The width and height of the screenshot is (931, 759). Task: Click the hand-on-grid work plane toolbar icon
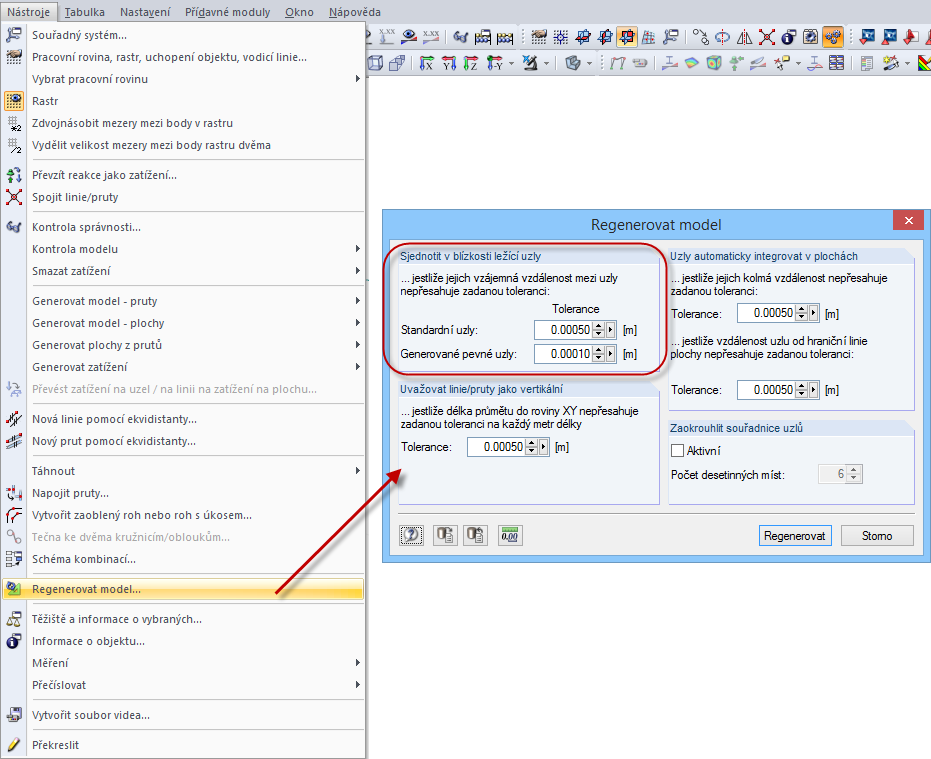[x=539, y=37]
